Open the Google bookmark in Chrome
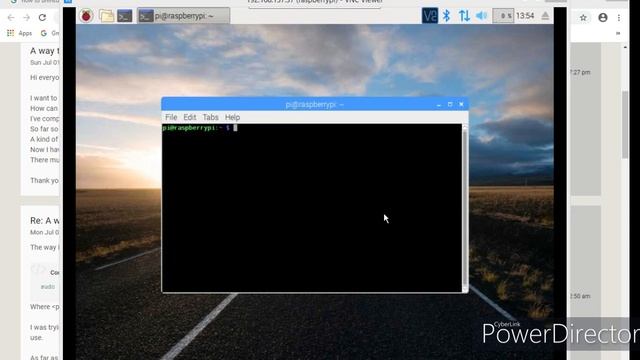 (49, 33)
